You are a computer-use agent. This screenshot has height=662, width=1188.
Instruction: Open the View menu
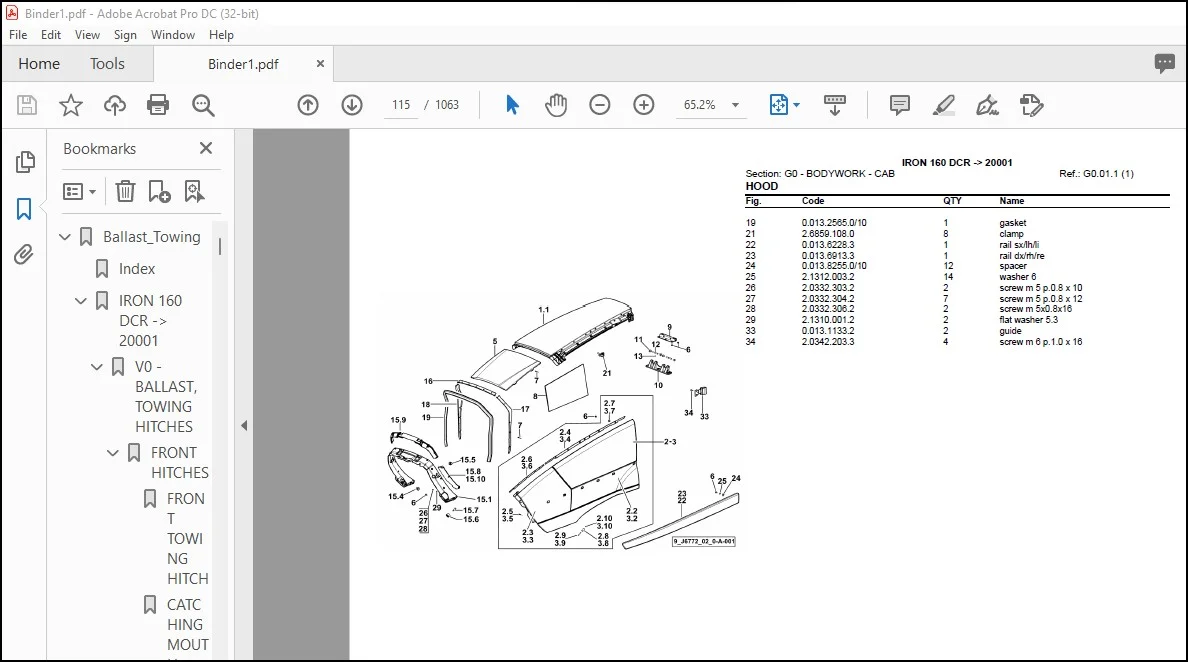click(x=87, y=35)
